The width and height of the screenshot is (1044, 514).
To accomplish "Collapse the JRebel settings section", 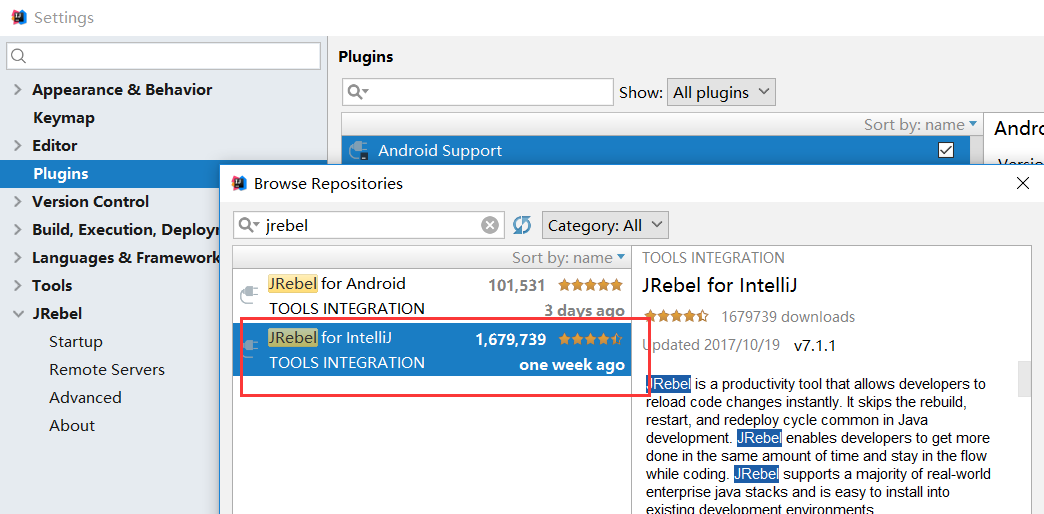I will coord(17,314).
